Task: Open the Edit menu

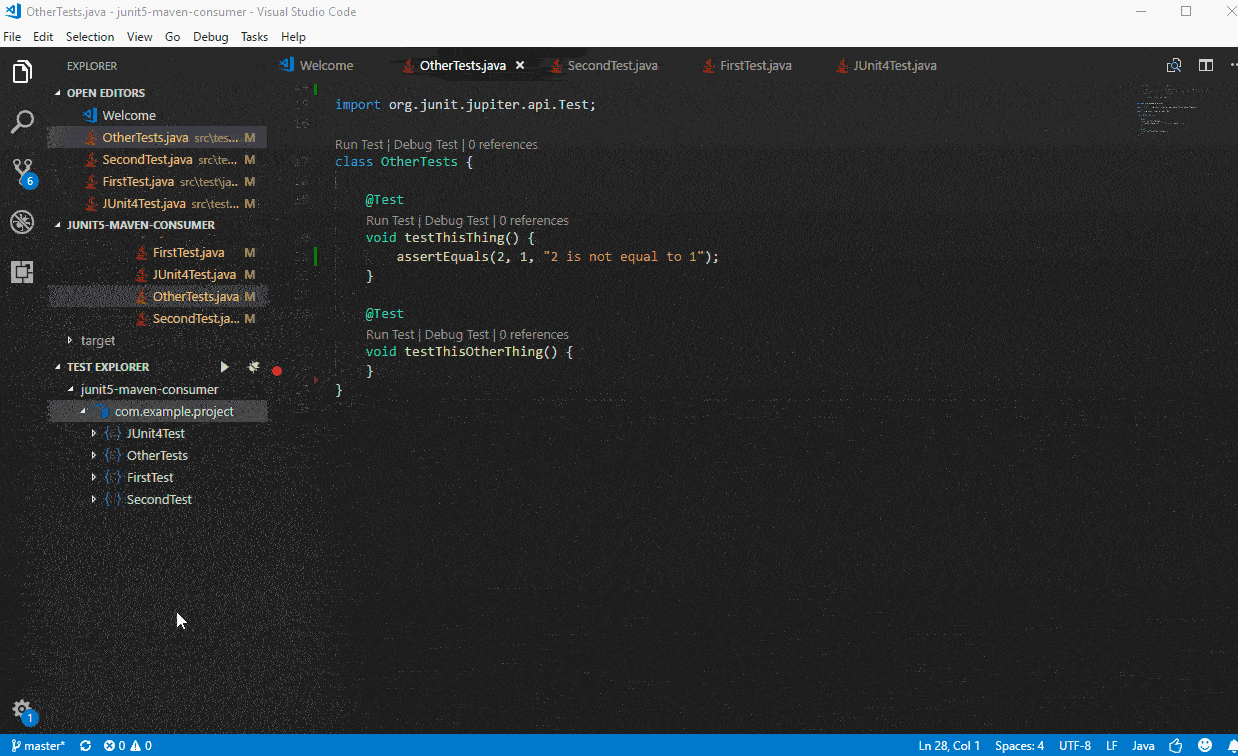Action: coord(43,37)
